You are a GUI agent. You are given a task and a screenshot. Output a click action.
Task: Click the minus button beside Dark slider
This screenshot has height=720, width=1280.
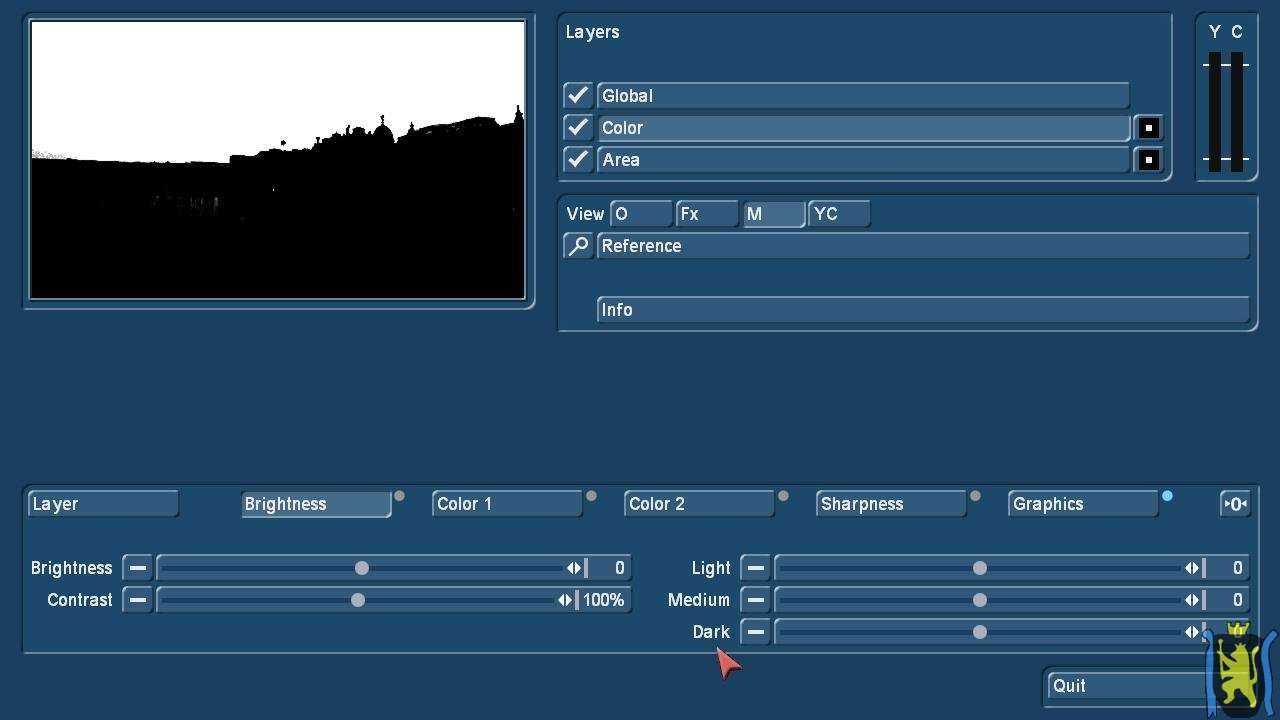(755, 632)
